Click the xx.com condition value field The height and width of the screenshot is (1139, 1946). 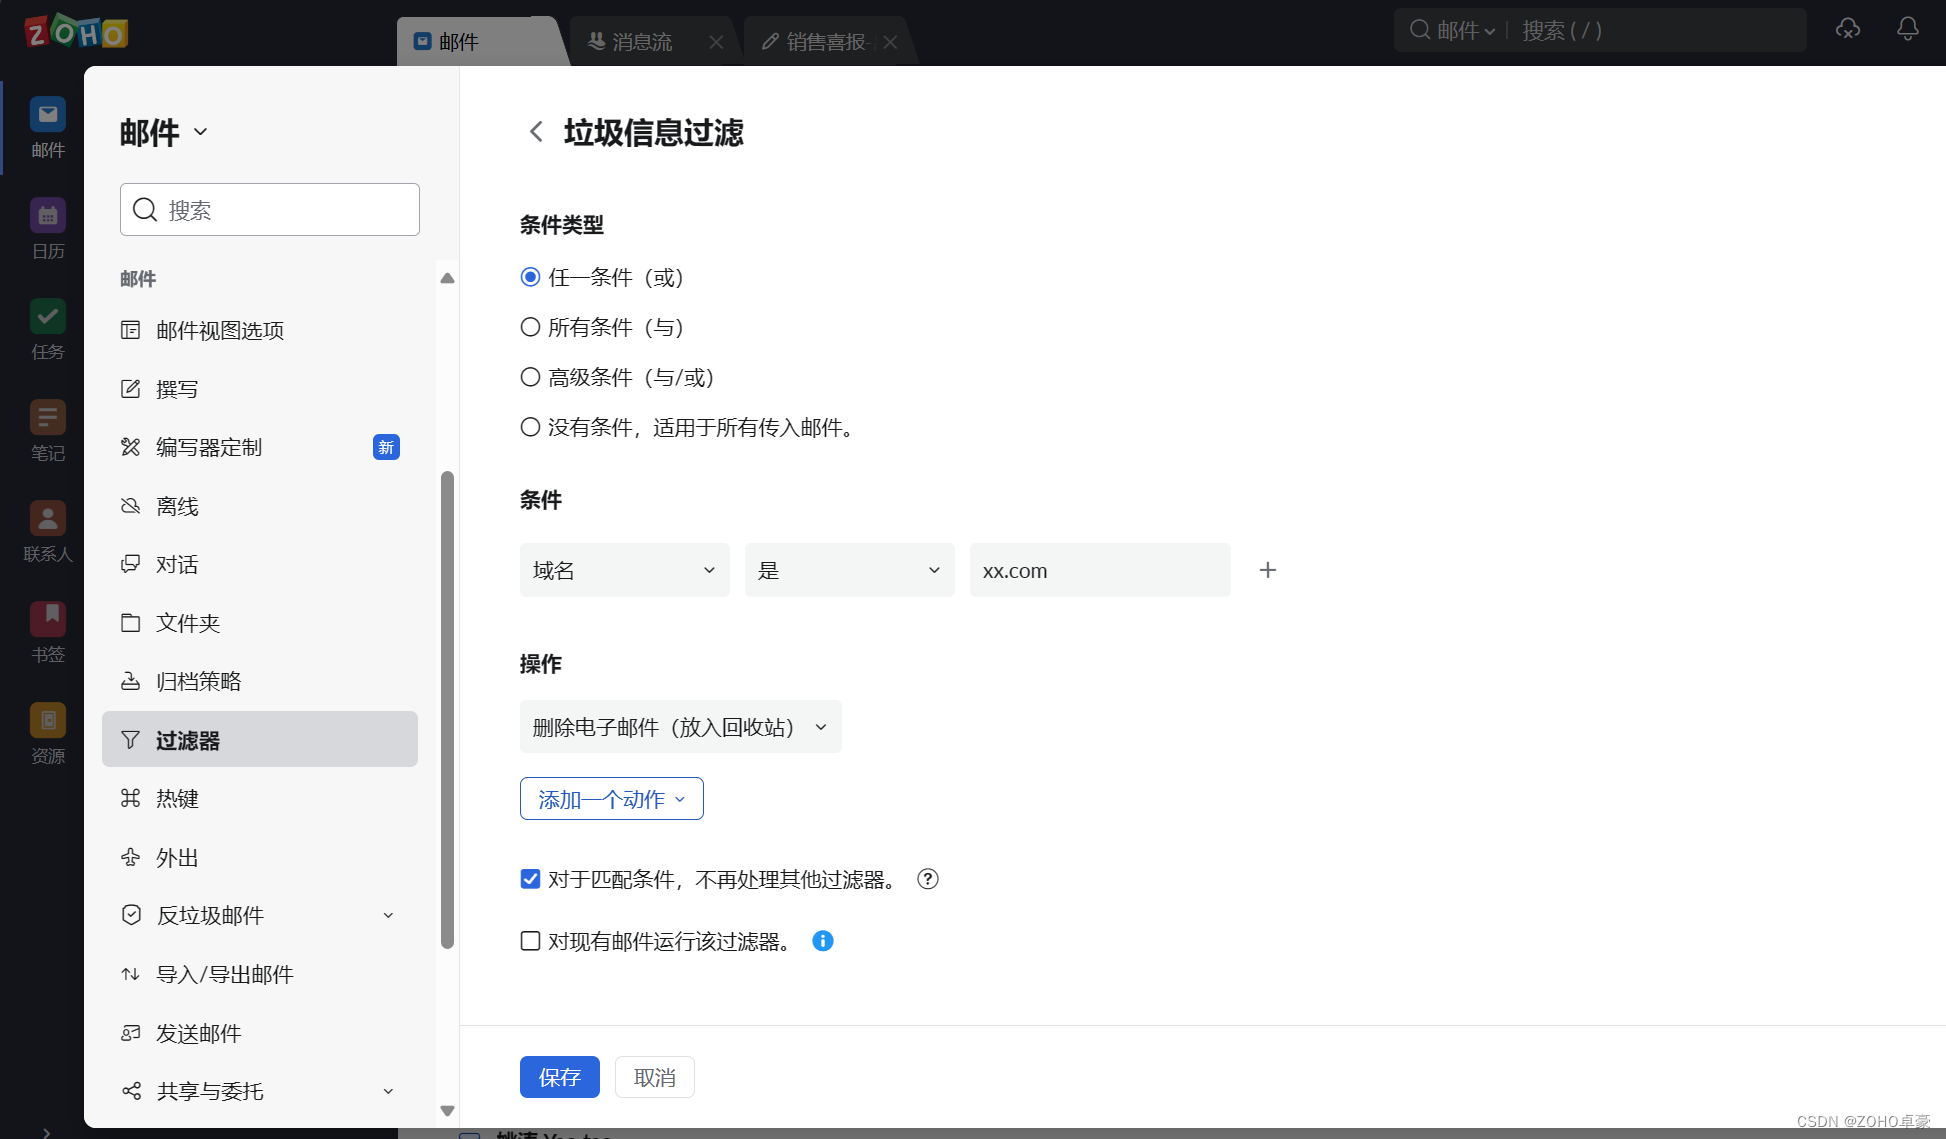[x=1099, y=570]
